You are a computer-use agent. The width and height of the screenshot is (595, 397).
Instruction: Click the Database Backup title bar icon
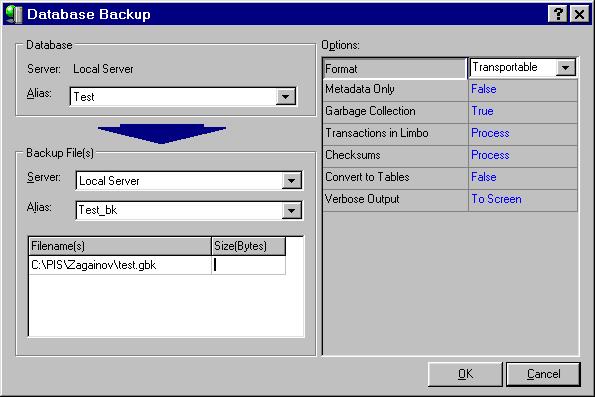(x=14, y=14)
